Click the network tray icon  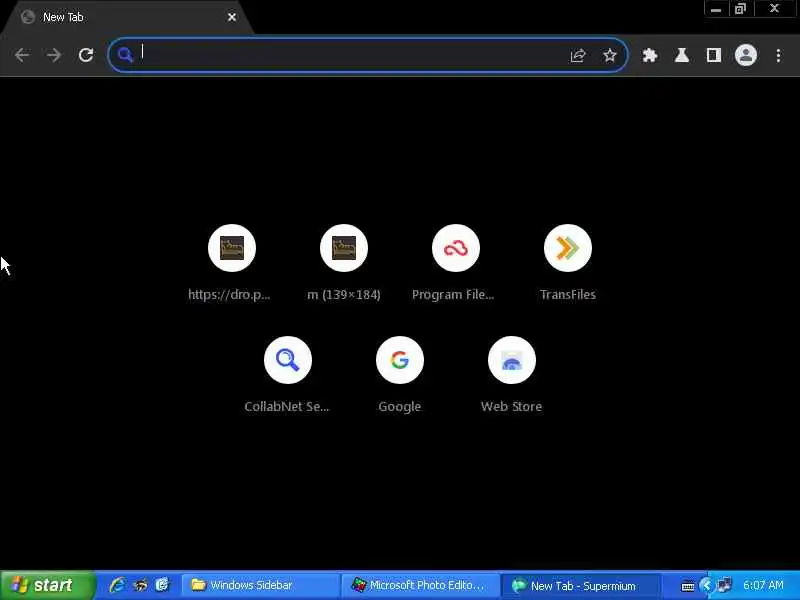(724, 585)
